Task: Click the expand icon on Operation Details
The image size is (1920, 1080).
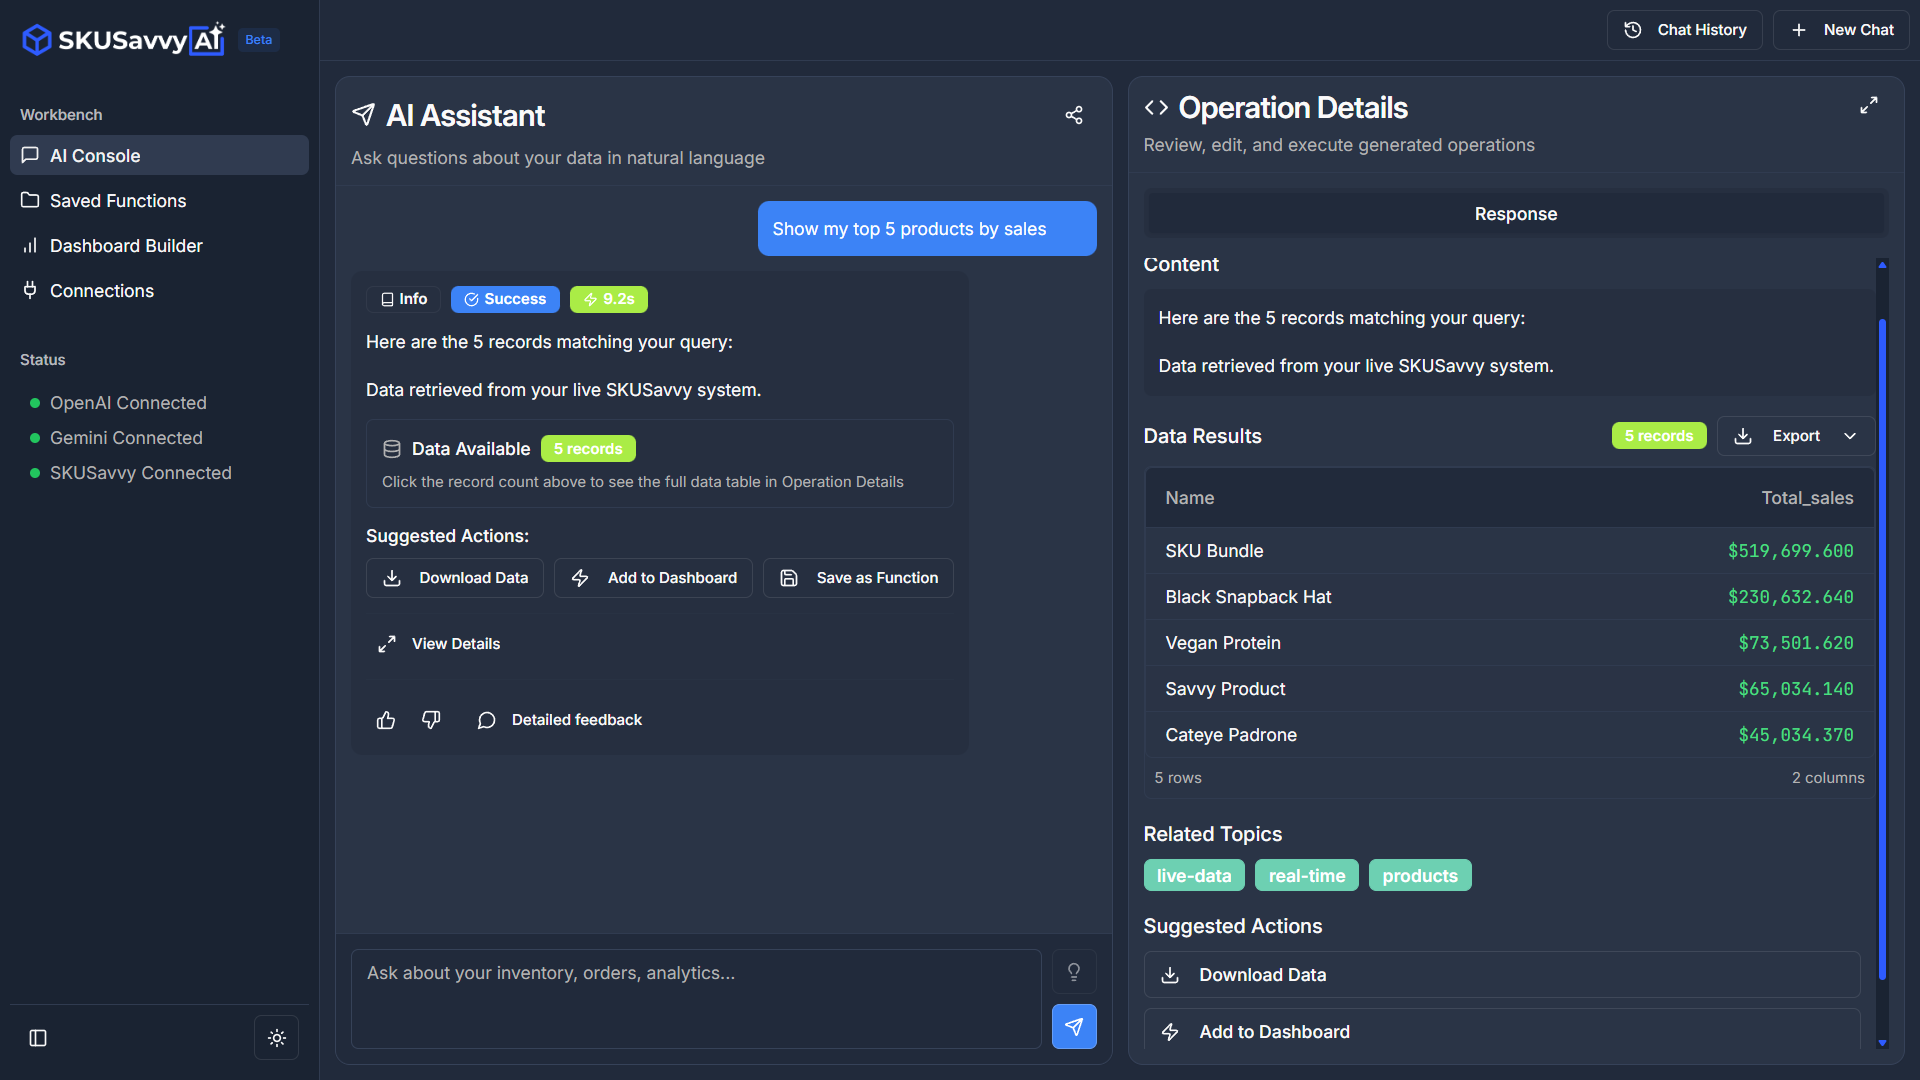Action: [x=1869, y=104]
